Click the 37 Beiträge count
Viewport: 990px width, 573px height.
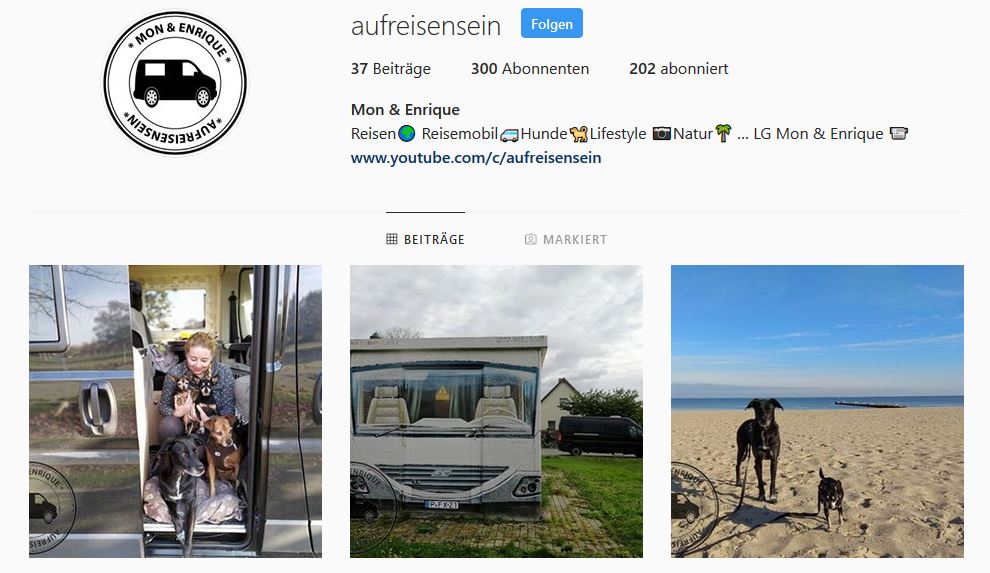[391, 69]
